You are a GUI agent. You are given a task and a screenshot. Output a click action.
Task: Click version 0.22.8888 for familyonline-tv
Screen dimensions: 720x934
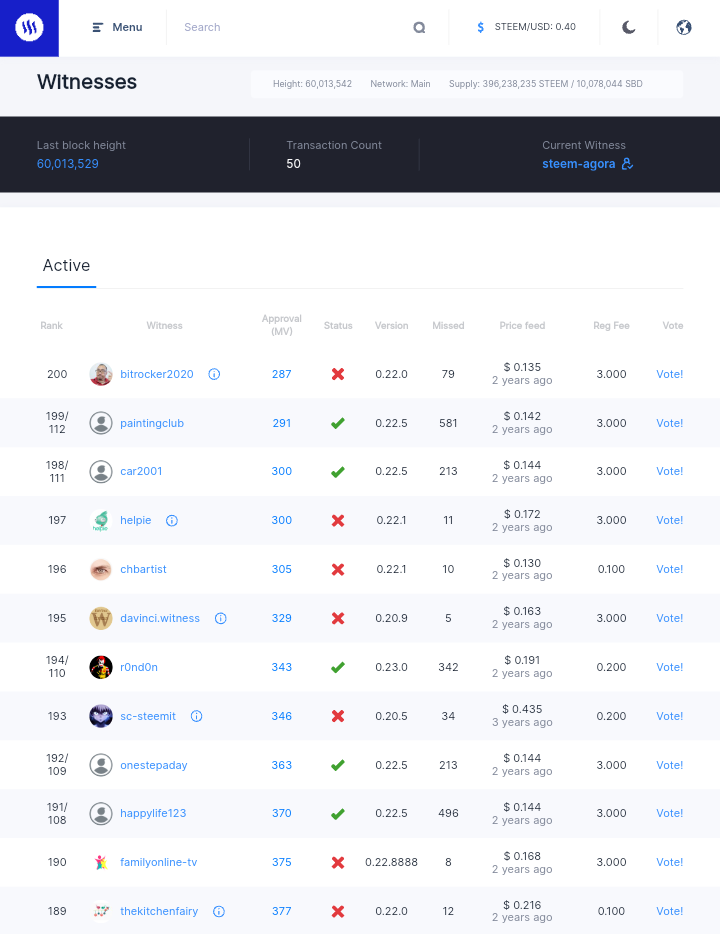click(x=391, y=862)
